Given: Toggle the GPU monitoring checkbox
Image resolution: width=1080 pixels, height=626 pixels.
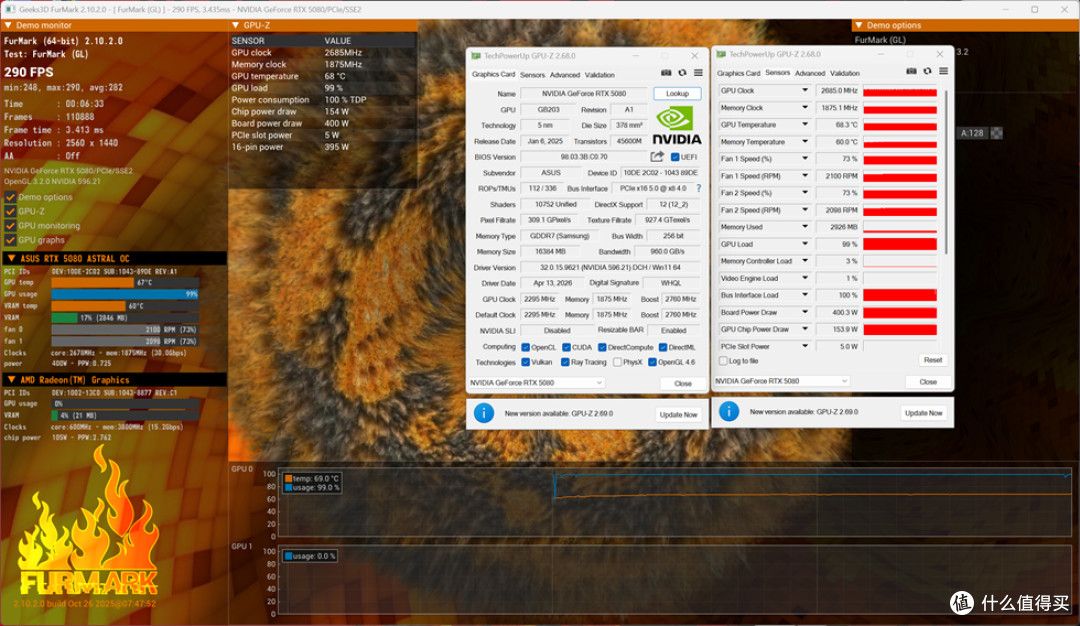Looking at the screenshot, I should click(x=10, y=226).
